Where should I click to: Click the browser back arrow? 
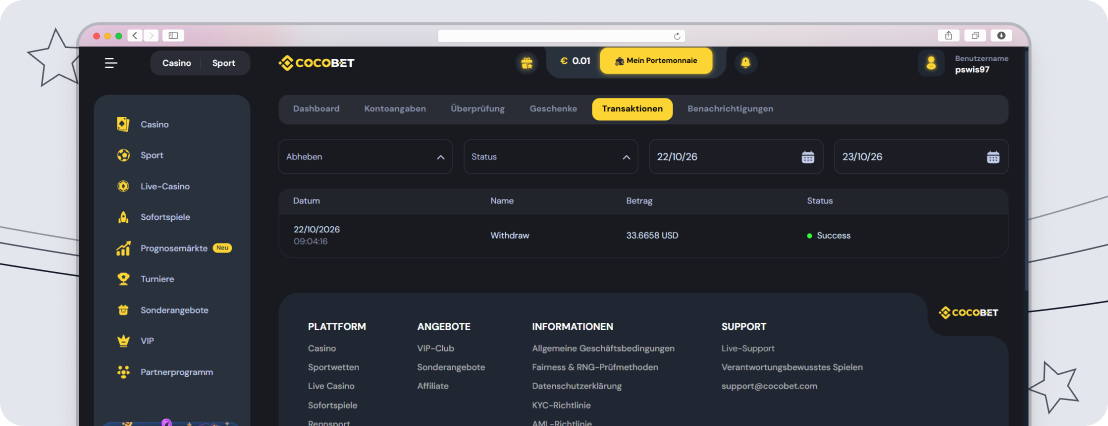pyautogui.click(x=135, y=35)
